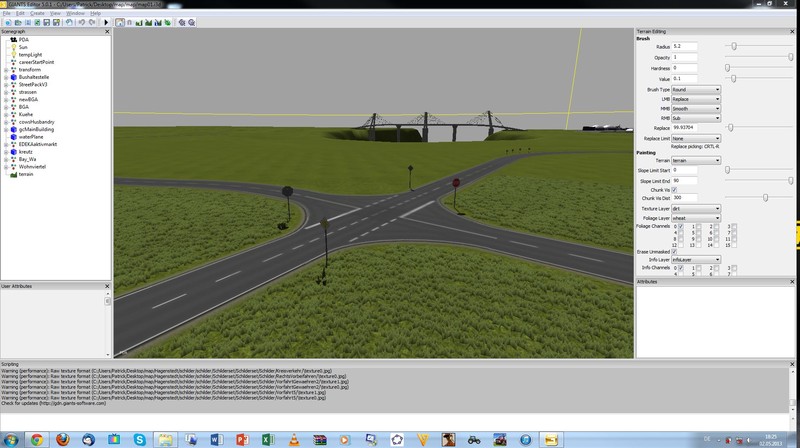
Task: Activate the terrain sculpt mode icon
Action: coord(139,22)
